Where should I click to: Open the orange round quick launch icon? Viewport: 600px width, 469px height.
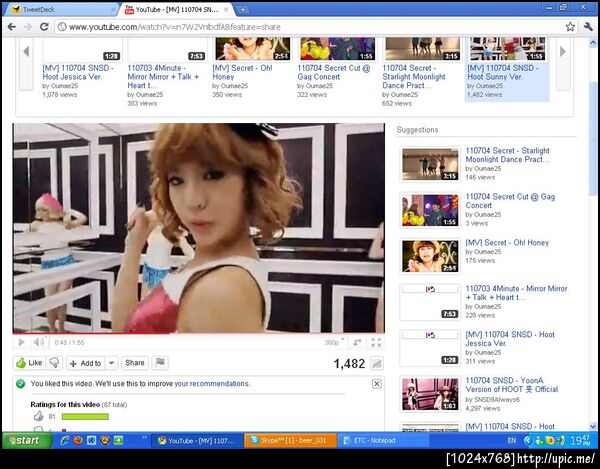105,440
